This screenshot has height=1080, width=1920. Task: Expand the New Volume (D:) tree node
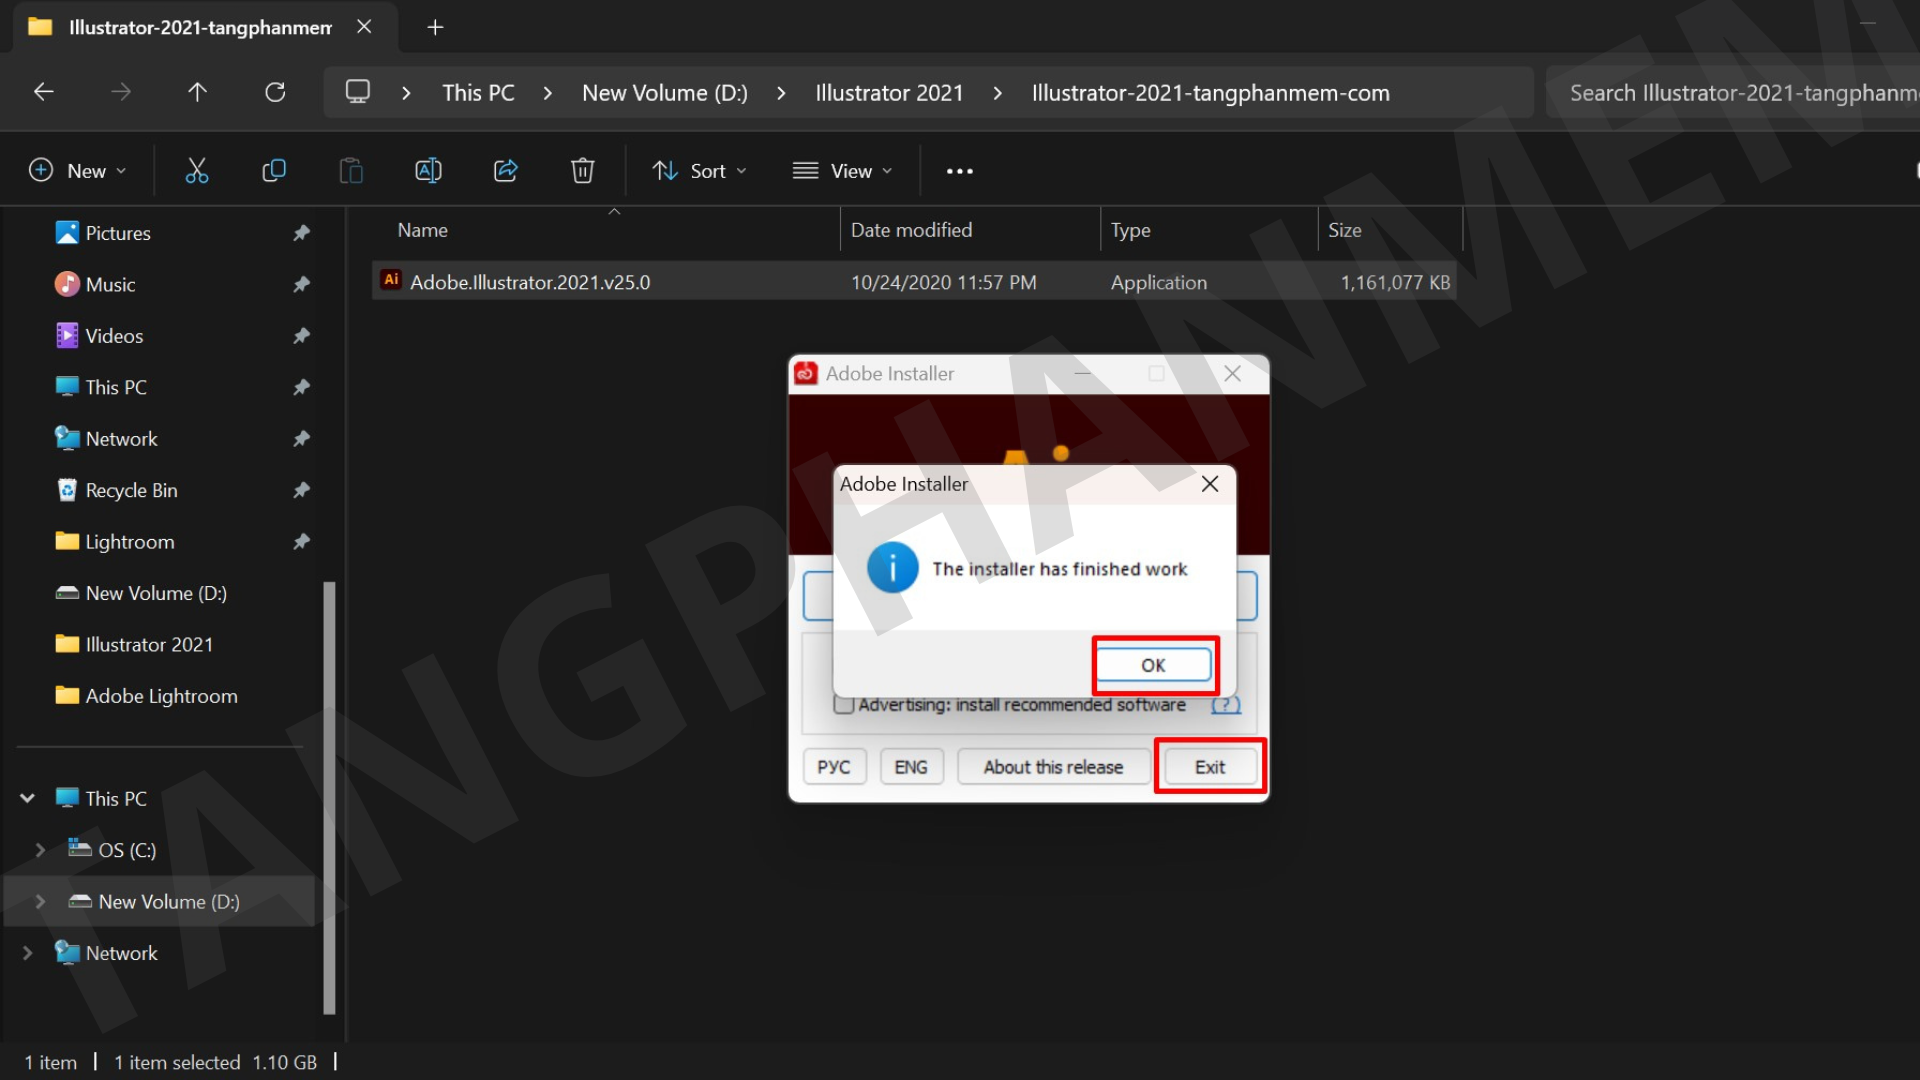[41, 902]
